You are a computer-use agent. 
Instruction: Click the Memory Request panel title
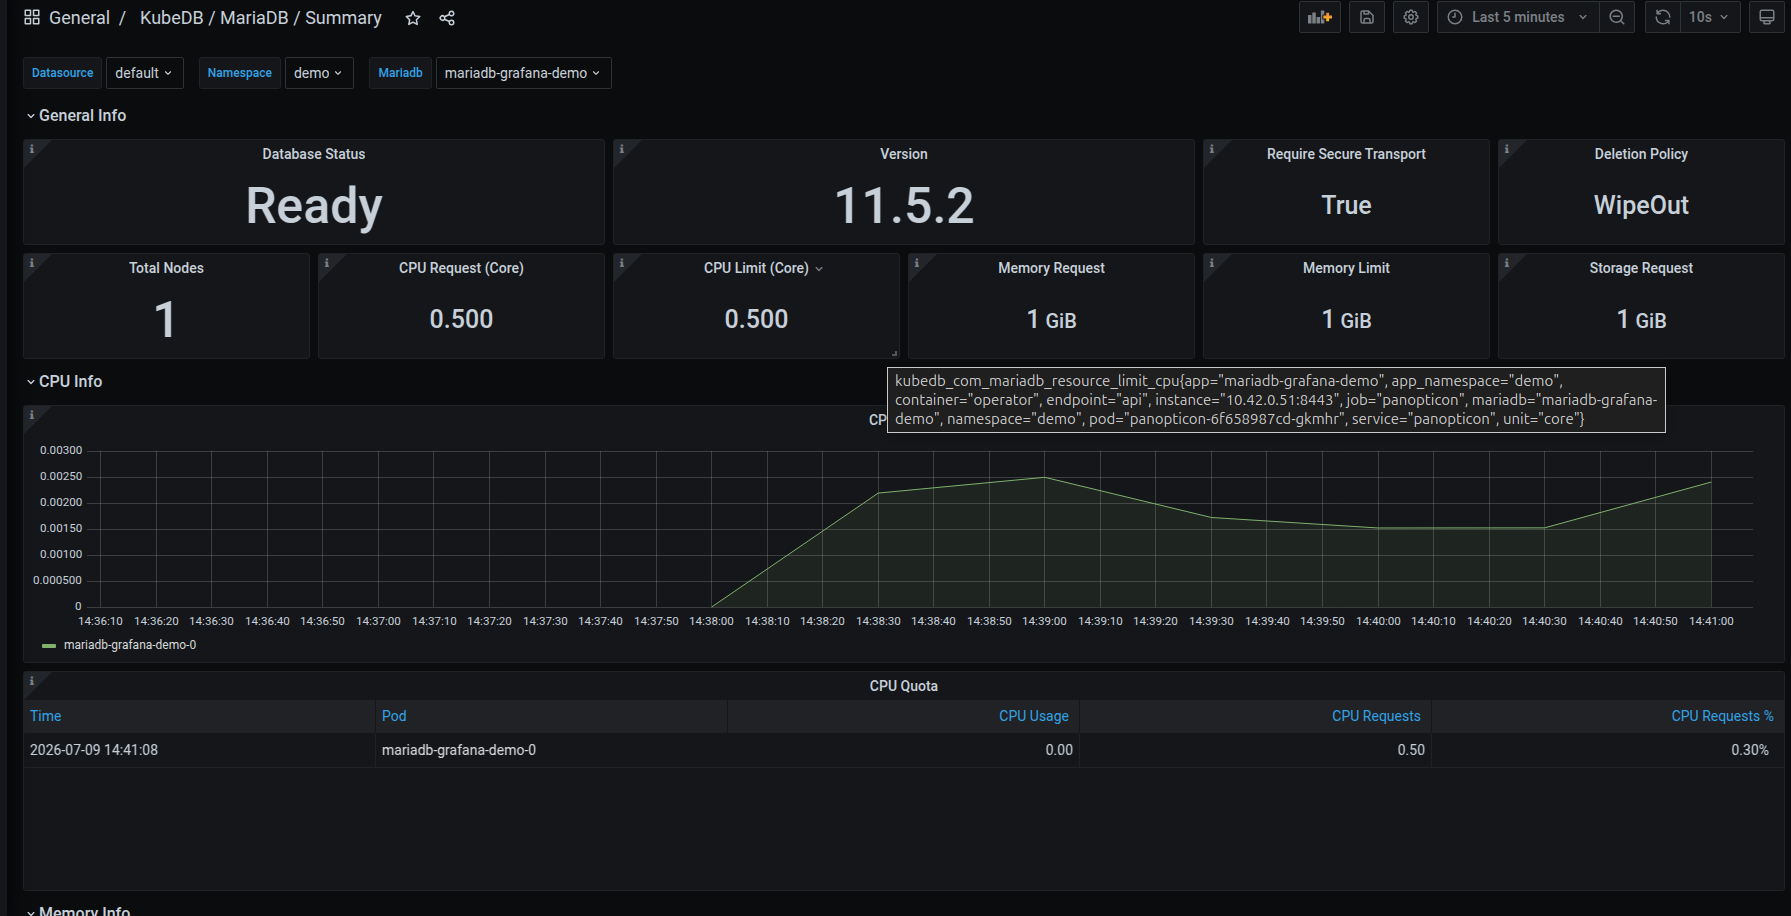1051,268
